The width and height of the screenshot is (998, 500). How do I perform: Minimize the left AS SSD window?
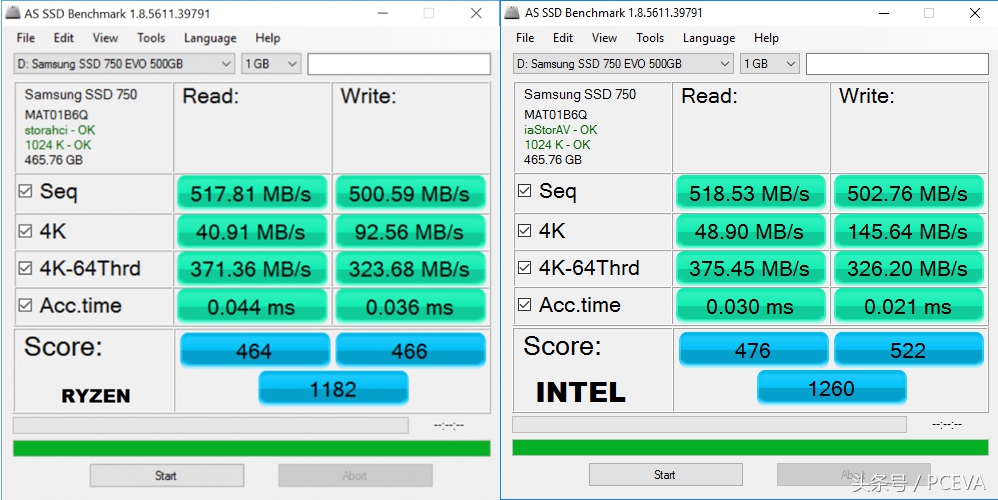(x=383, y=13)
